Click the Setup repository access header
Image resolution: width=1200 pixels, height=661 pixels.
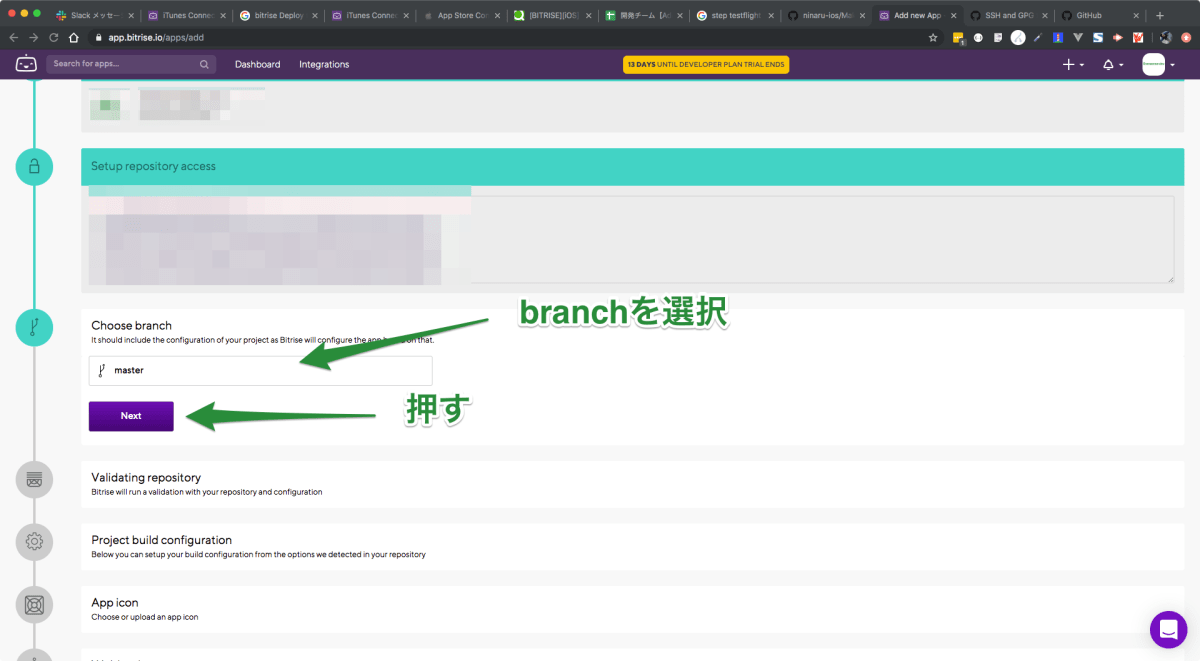pos(632,166)
